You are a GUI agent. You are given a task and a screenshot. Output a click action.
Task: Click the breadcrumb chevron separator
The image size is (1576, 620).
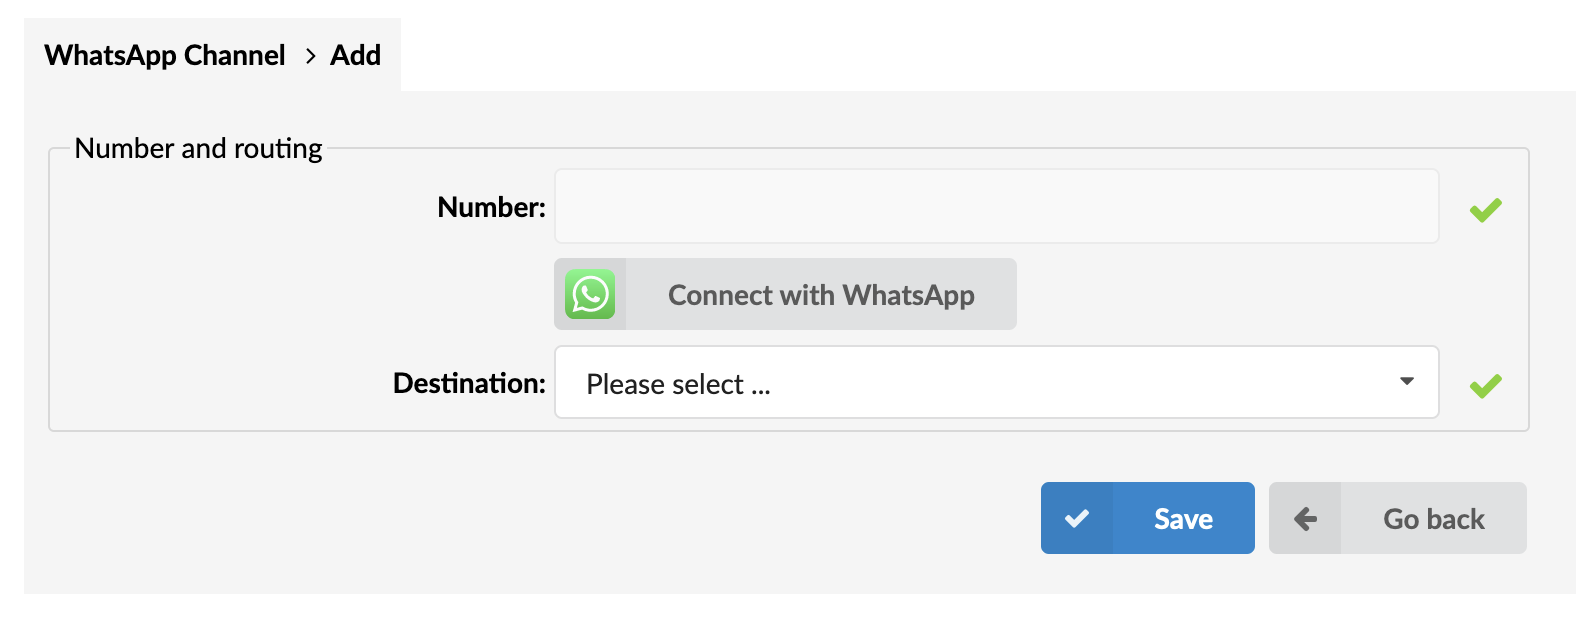click(x=310, y=56)
